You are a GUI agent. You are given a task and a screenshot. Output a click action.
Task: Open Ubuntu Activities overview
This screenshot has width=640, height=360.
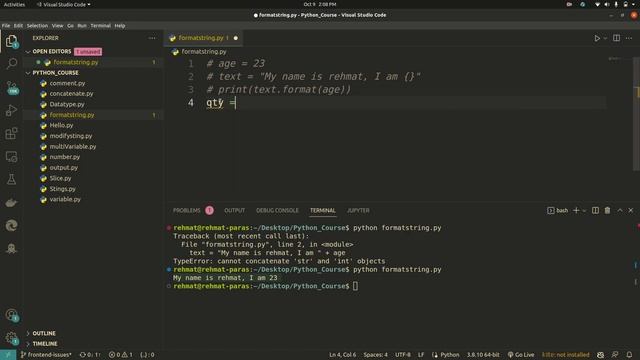coord(14,4)
